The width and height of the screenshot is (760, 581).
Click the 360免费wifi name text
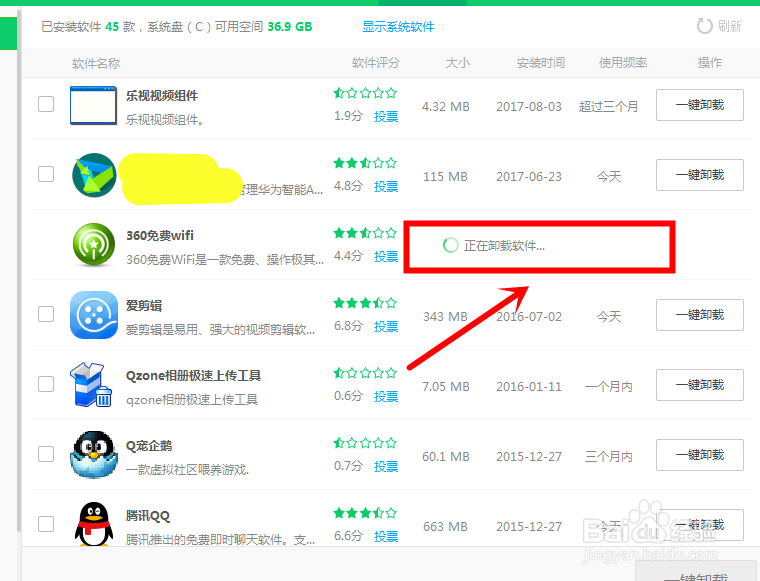point(160,236)
